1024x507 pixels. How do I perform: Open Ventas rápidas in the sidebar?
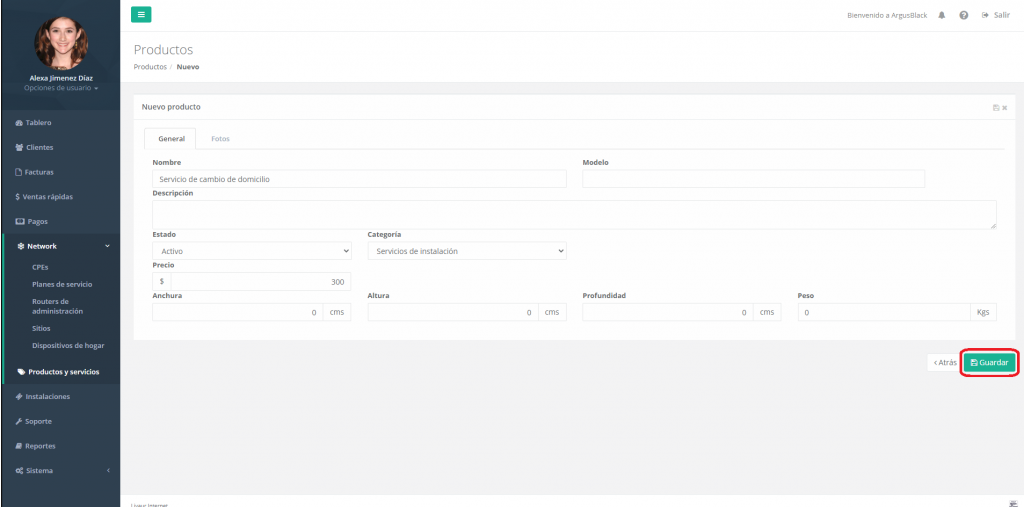61,197
